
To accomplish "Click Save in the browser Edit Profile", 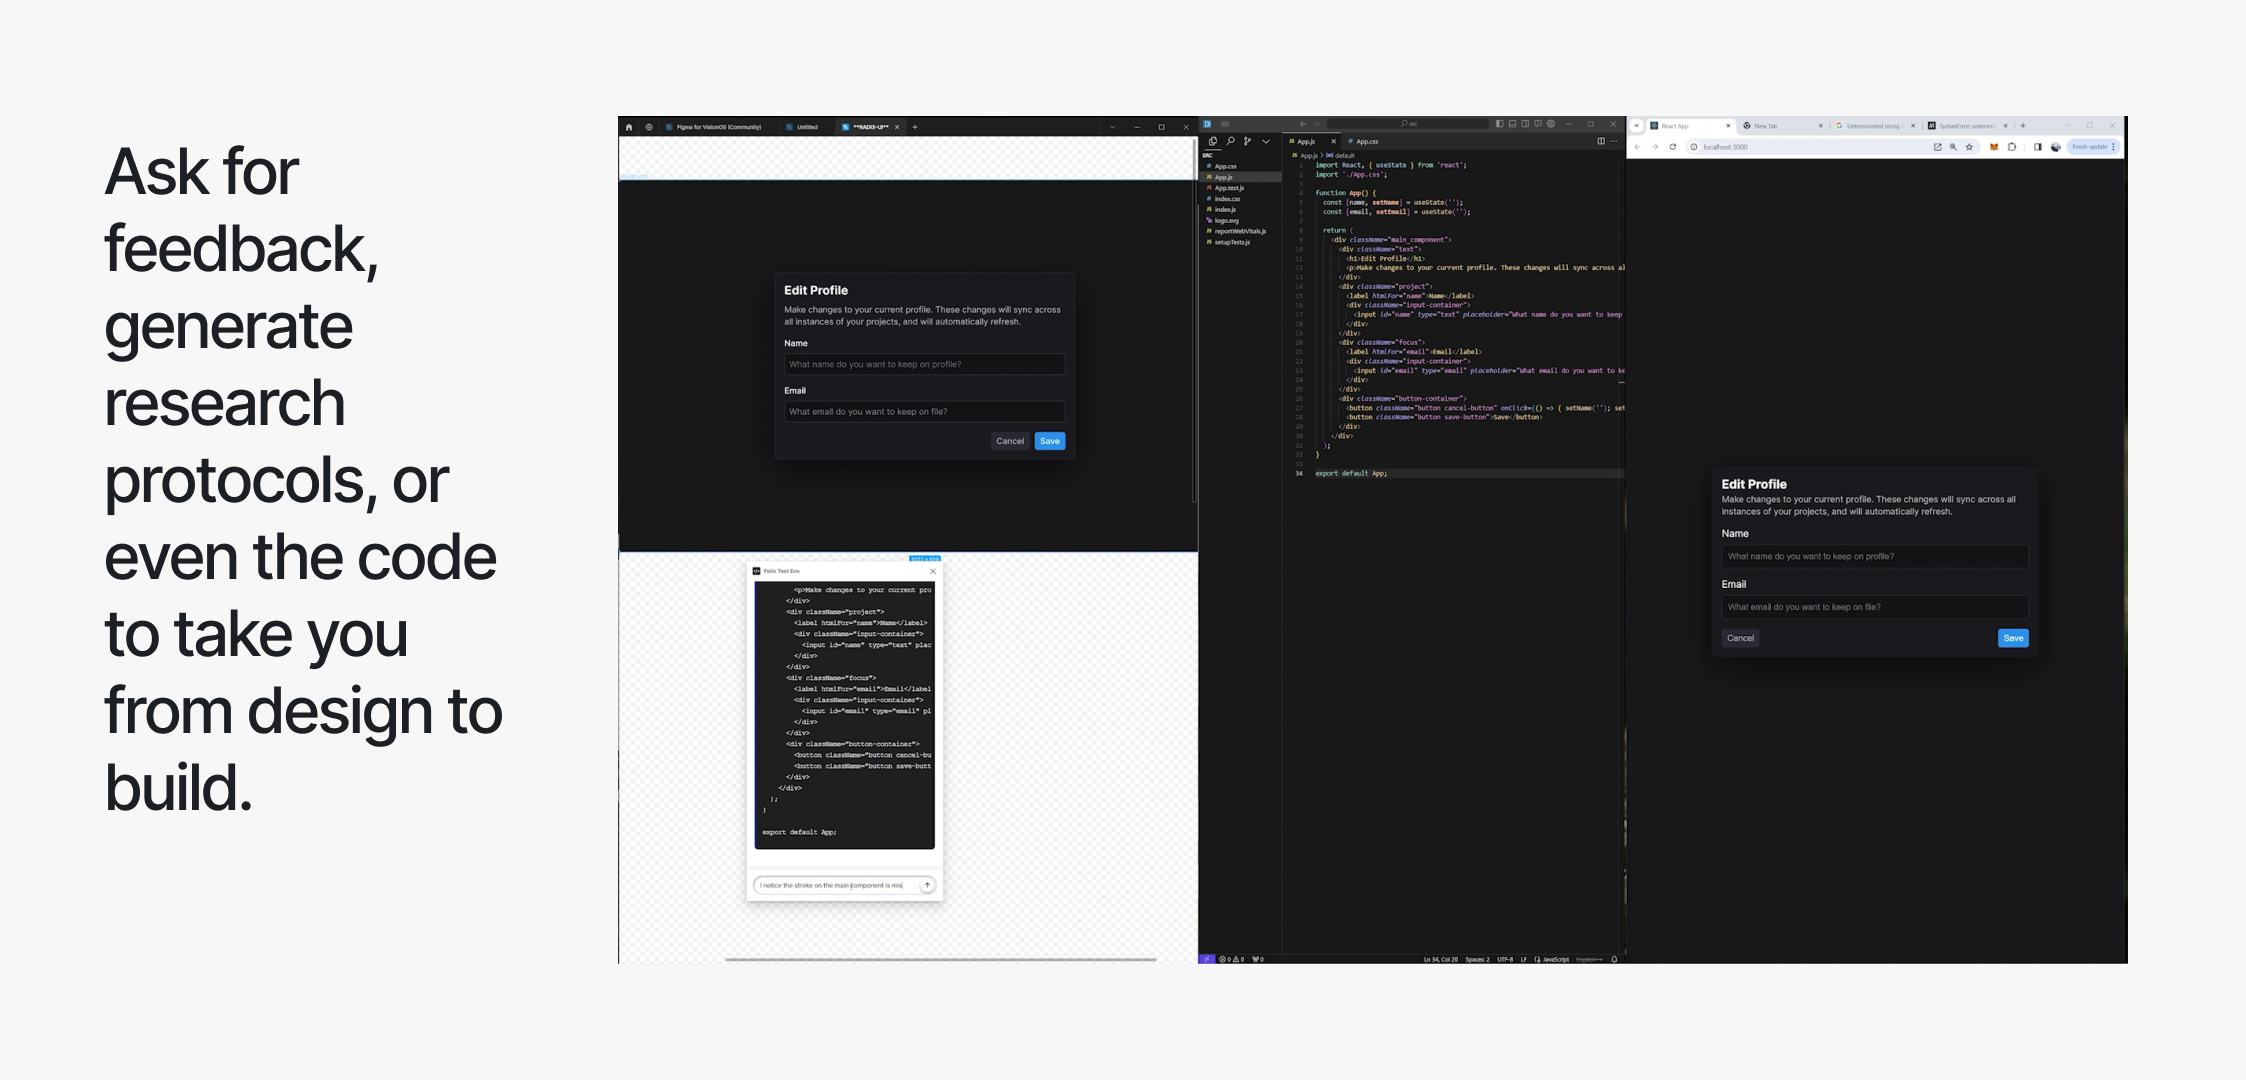I will pyautogui.click(x=2012, y=638).
